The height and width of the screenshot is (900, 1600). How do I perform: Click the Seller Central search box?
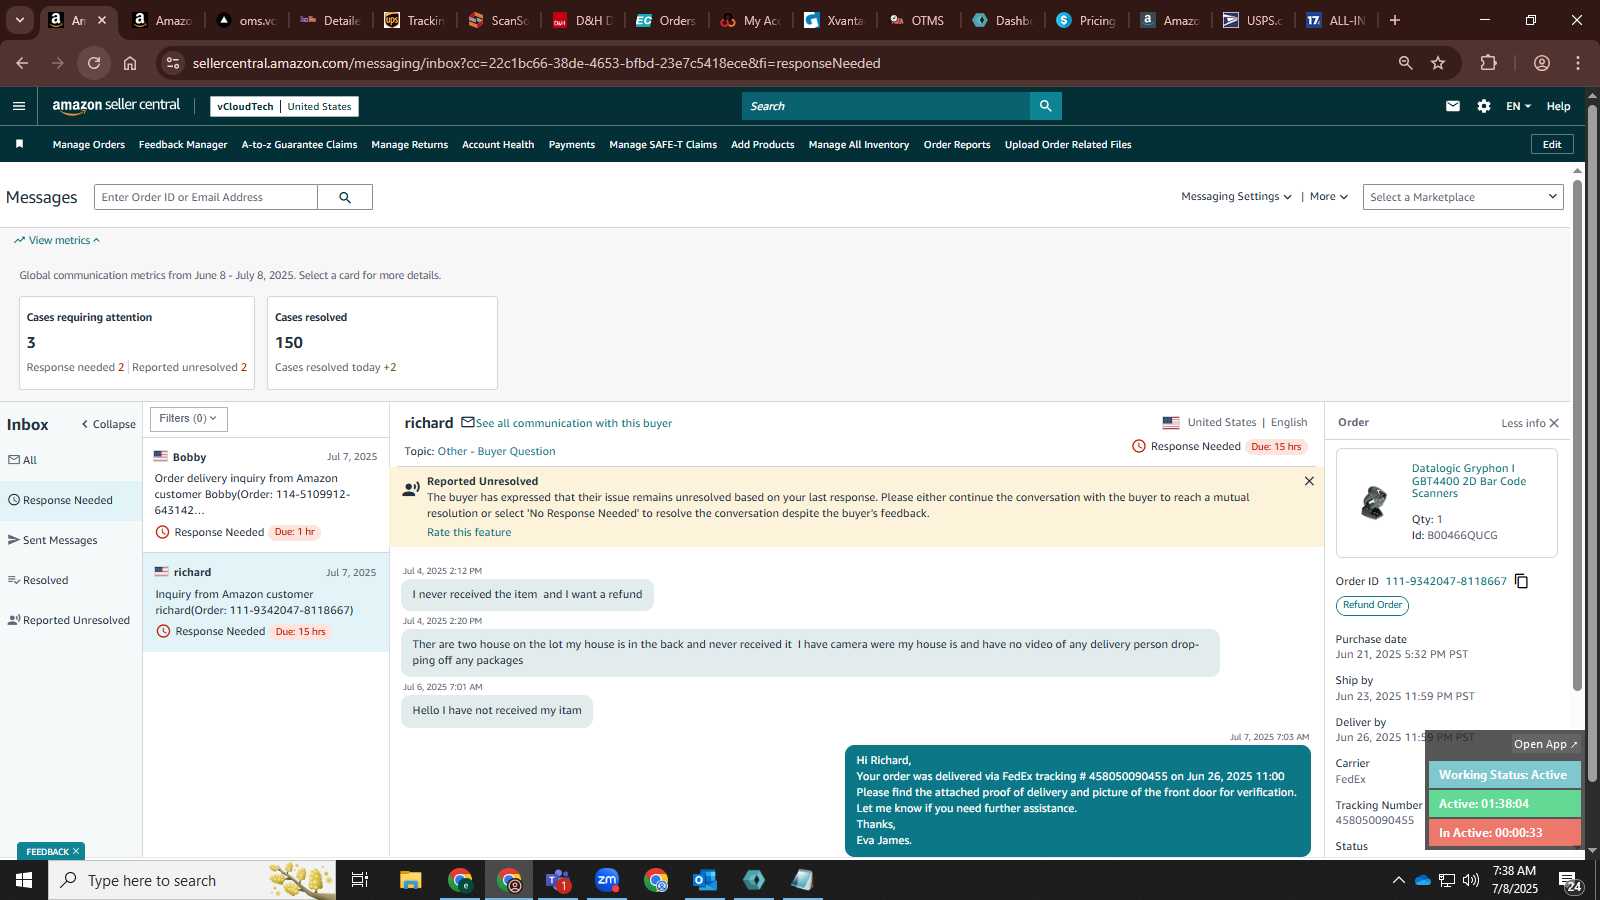click(886, 106)
